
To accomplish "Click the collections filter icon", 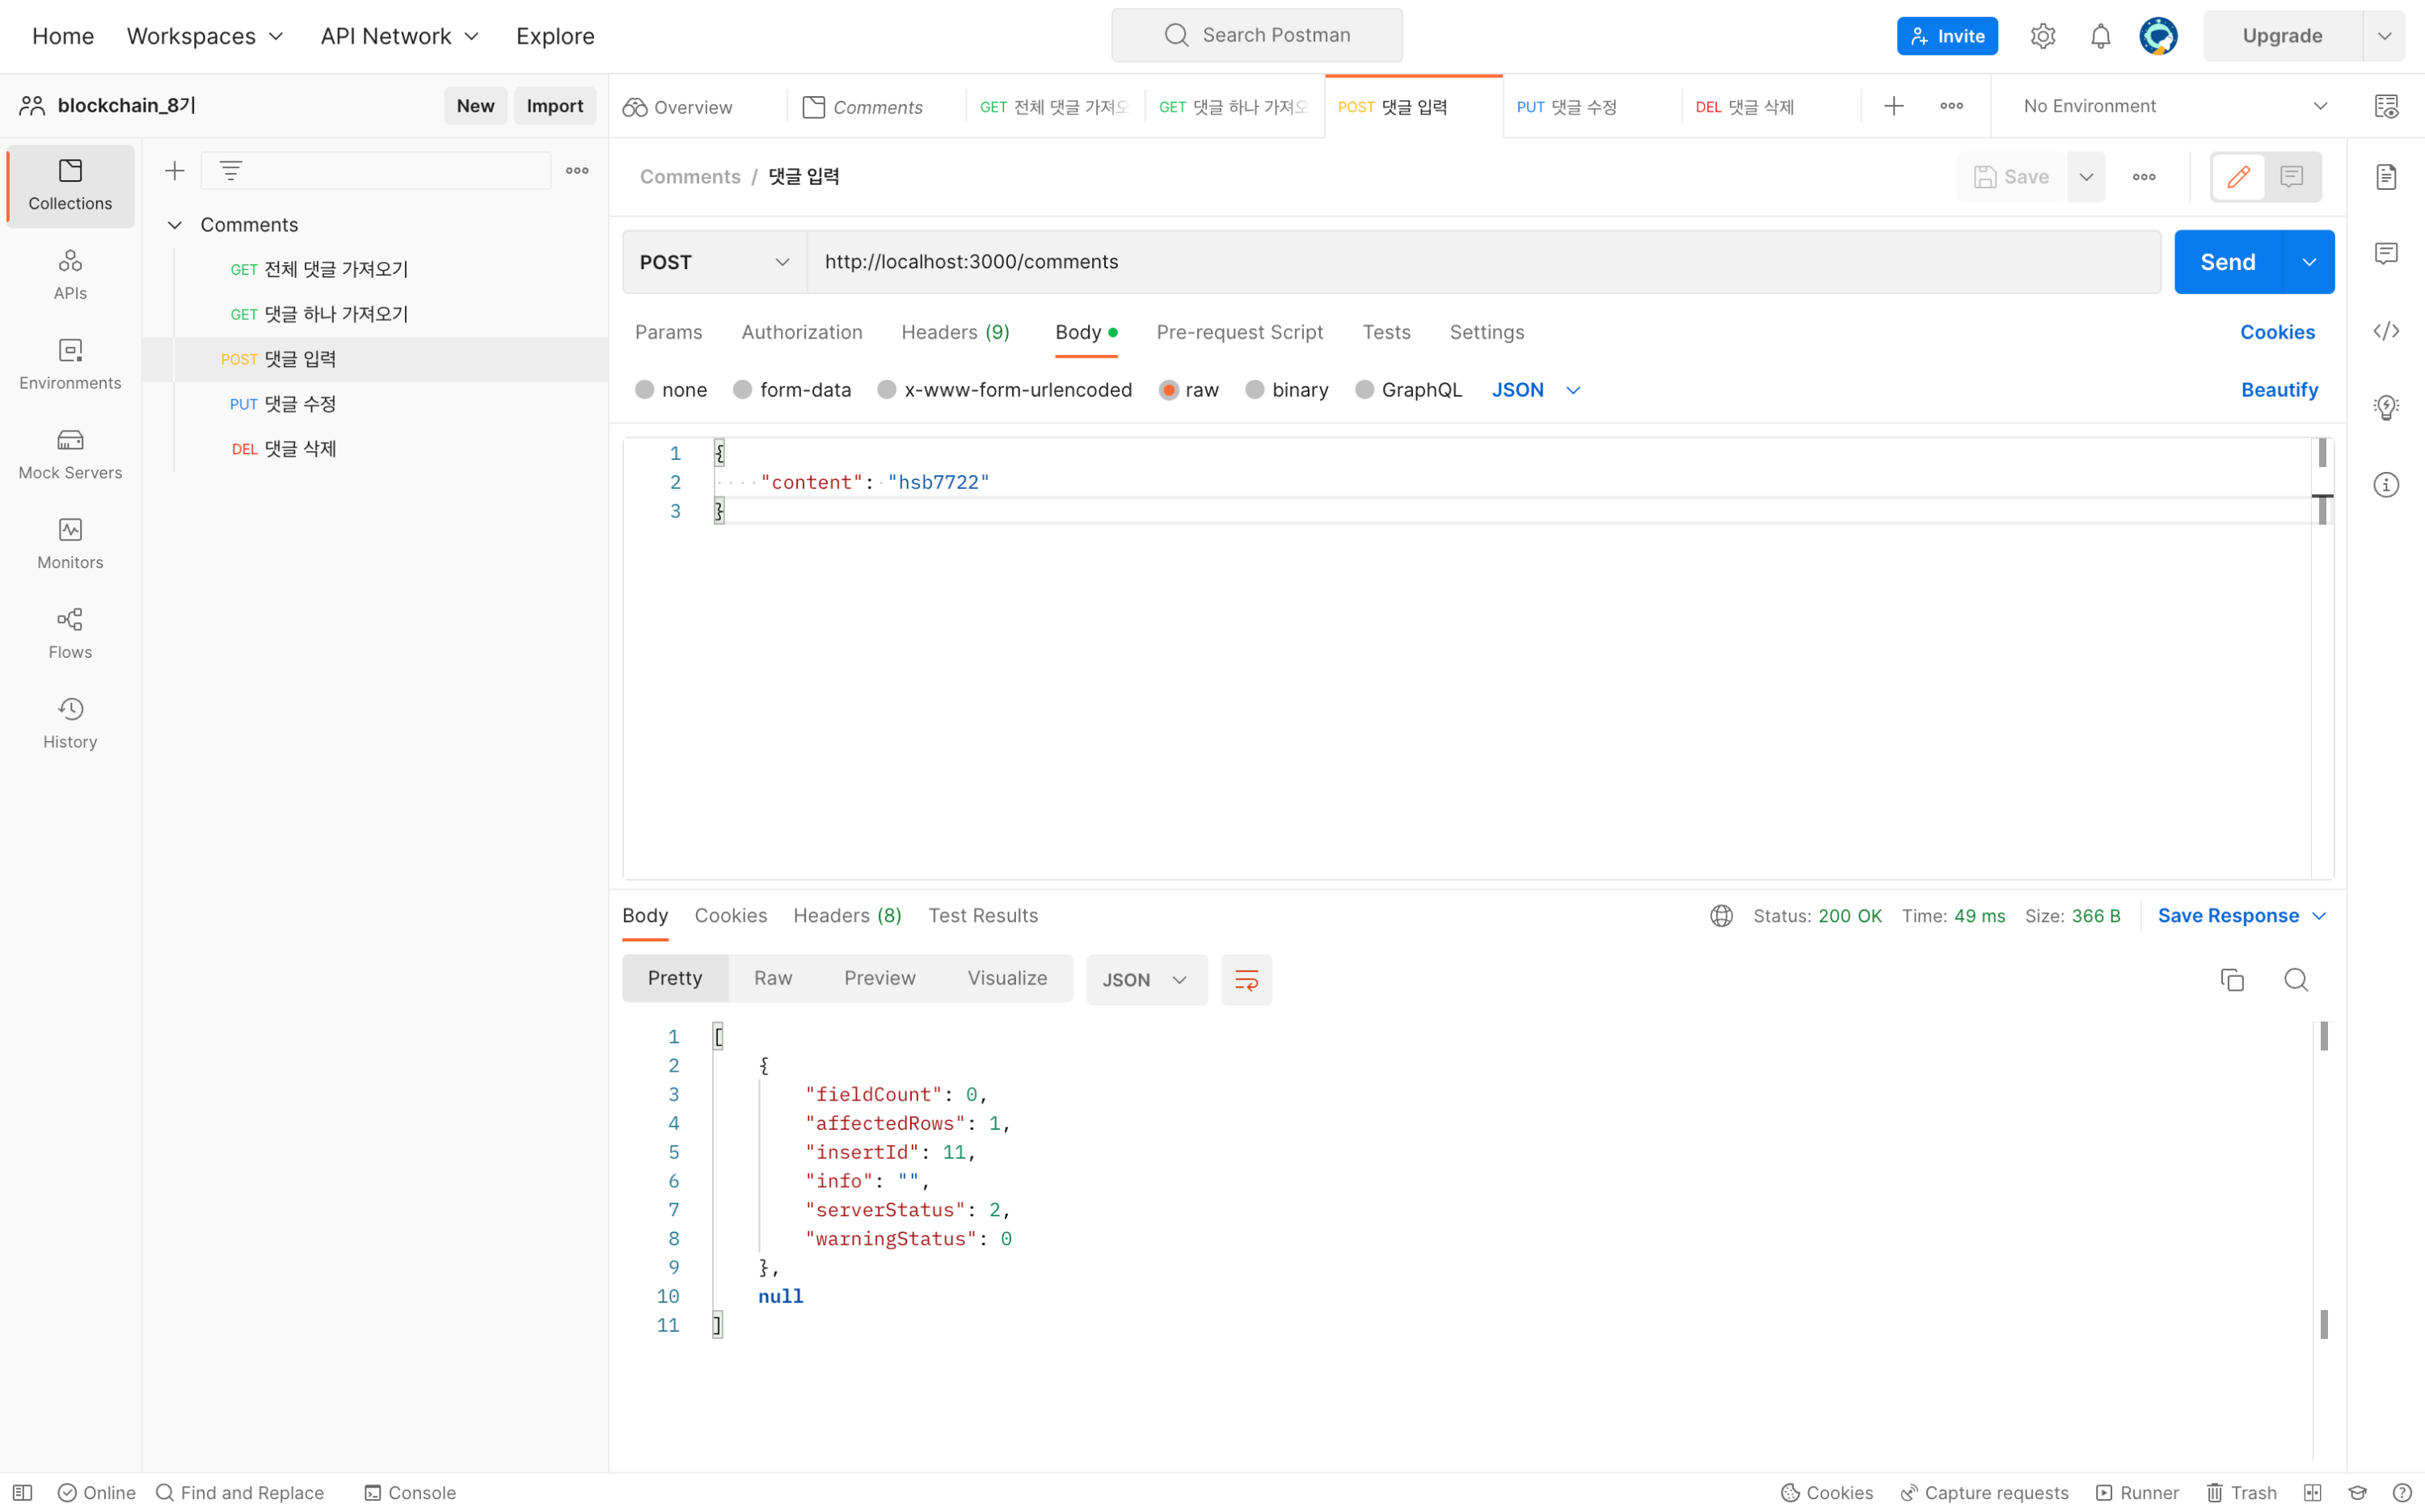I will tap(231, 171).
